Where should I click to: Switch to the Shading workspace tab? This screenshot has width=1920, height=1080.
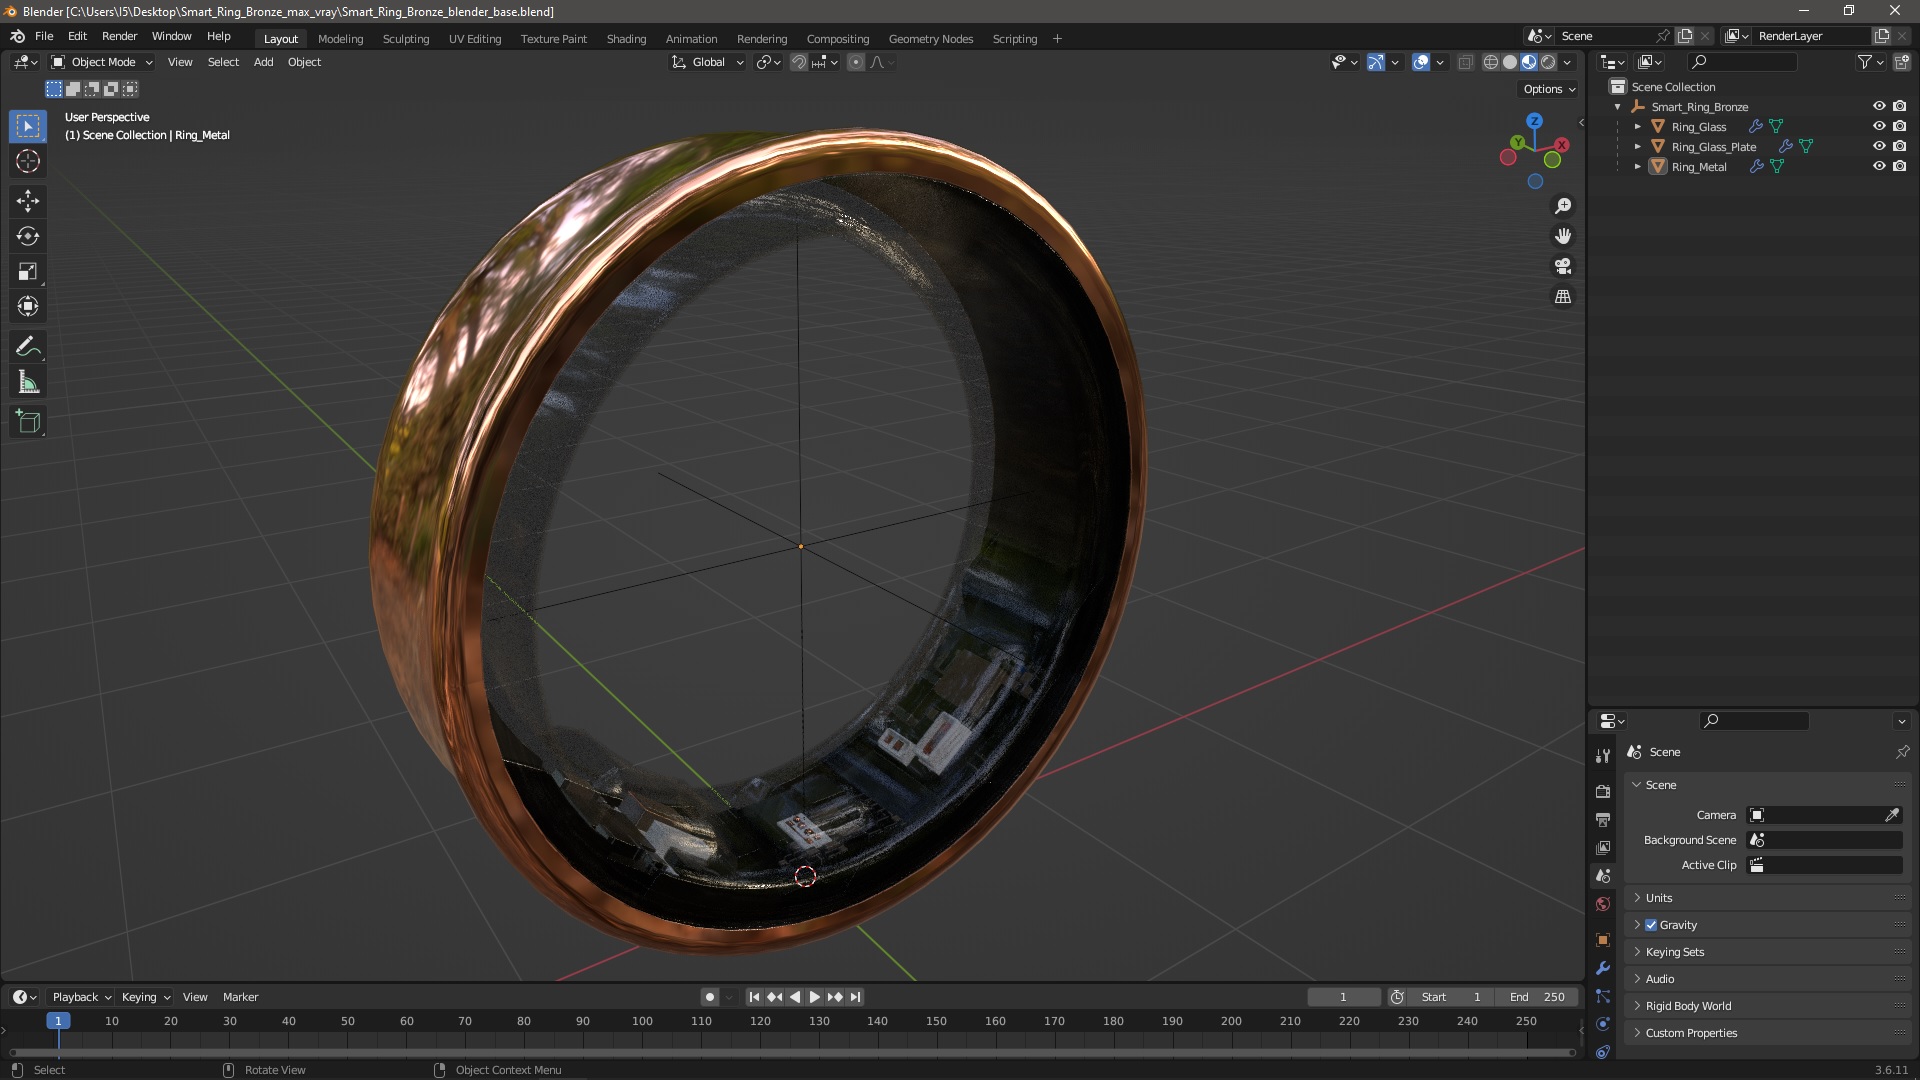626,39
